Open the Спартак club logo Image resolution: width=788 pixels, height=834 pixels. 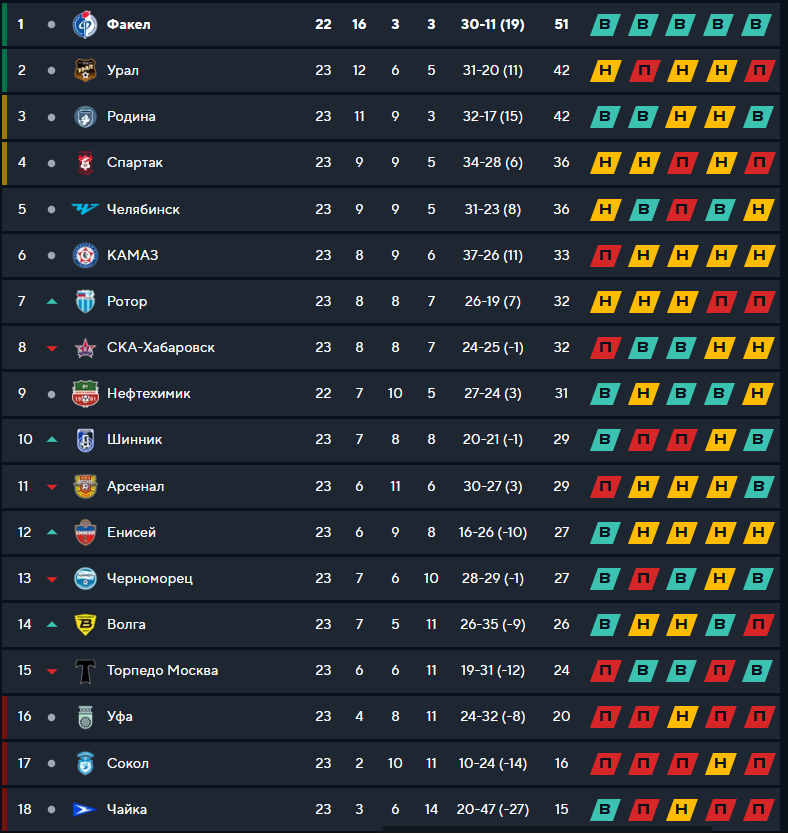point(84,163)
